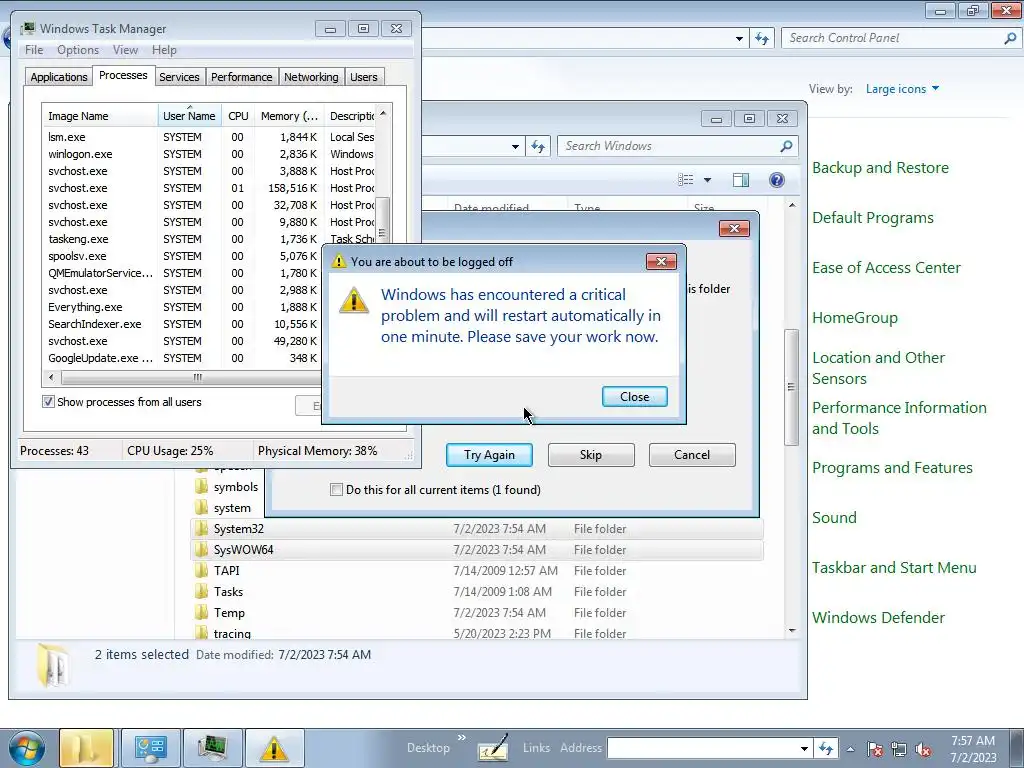Viewport: 1024px width, 768px height.
Task: Click the System32 folder icon
Action: click(202, 528)
